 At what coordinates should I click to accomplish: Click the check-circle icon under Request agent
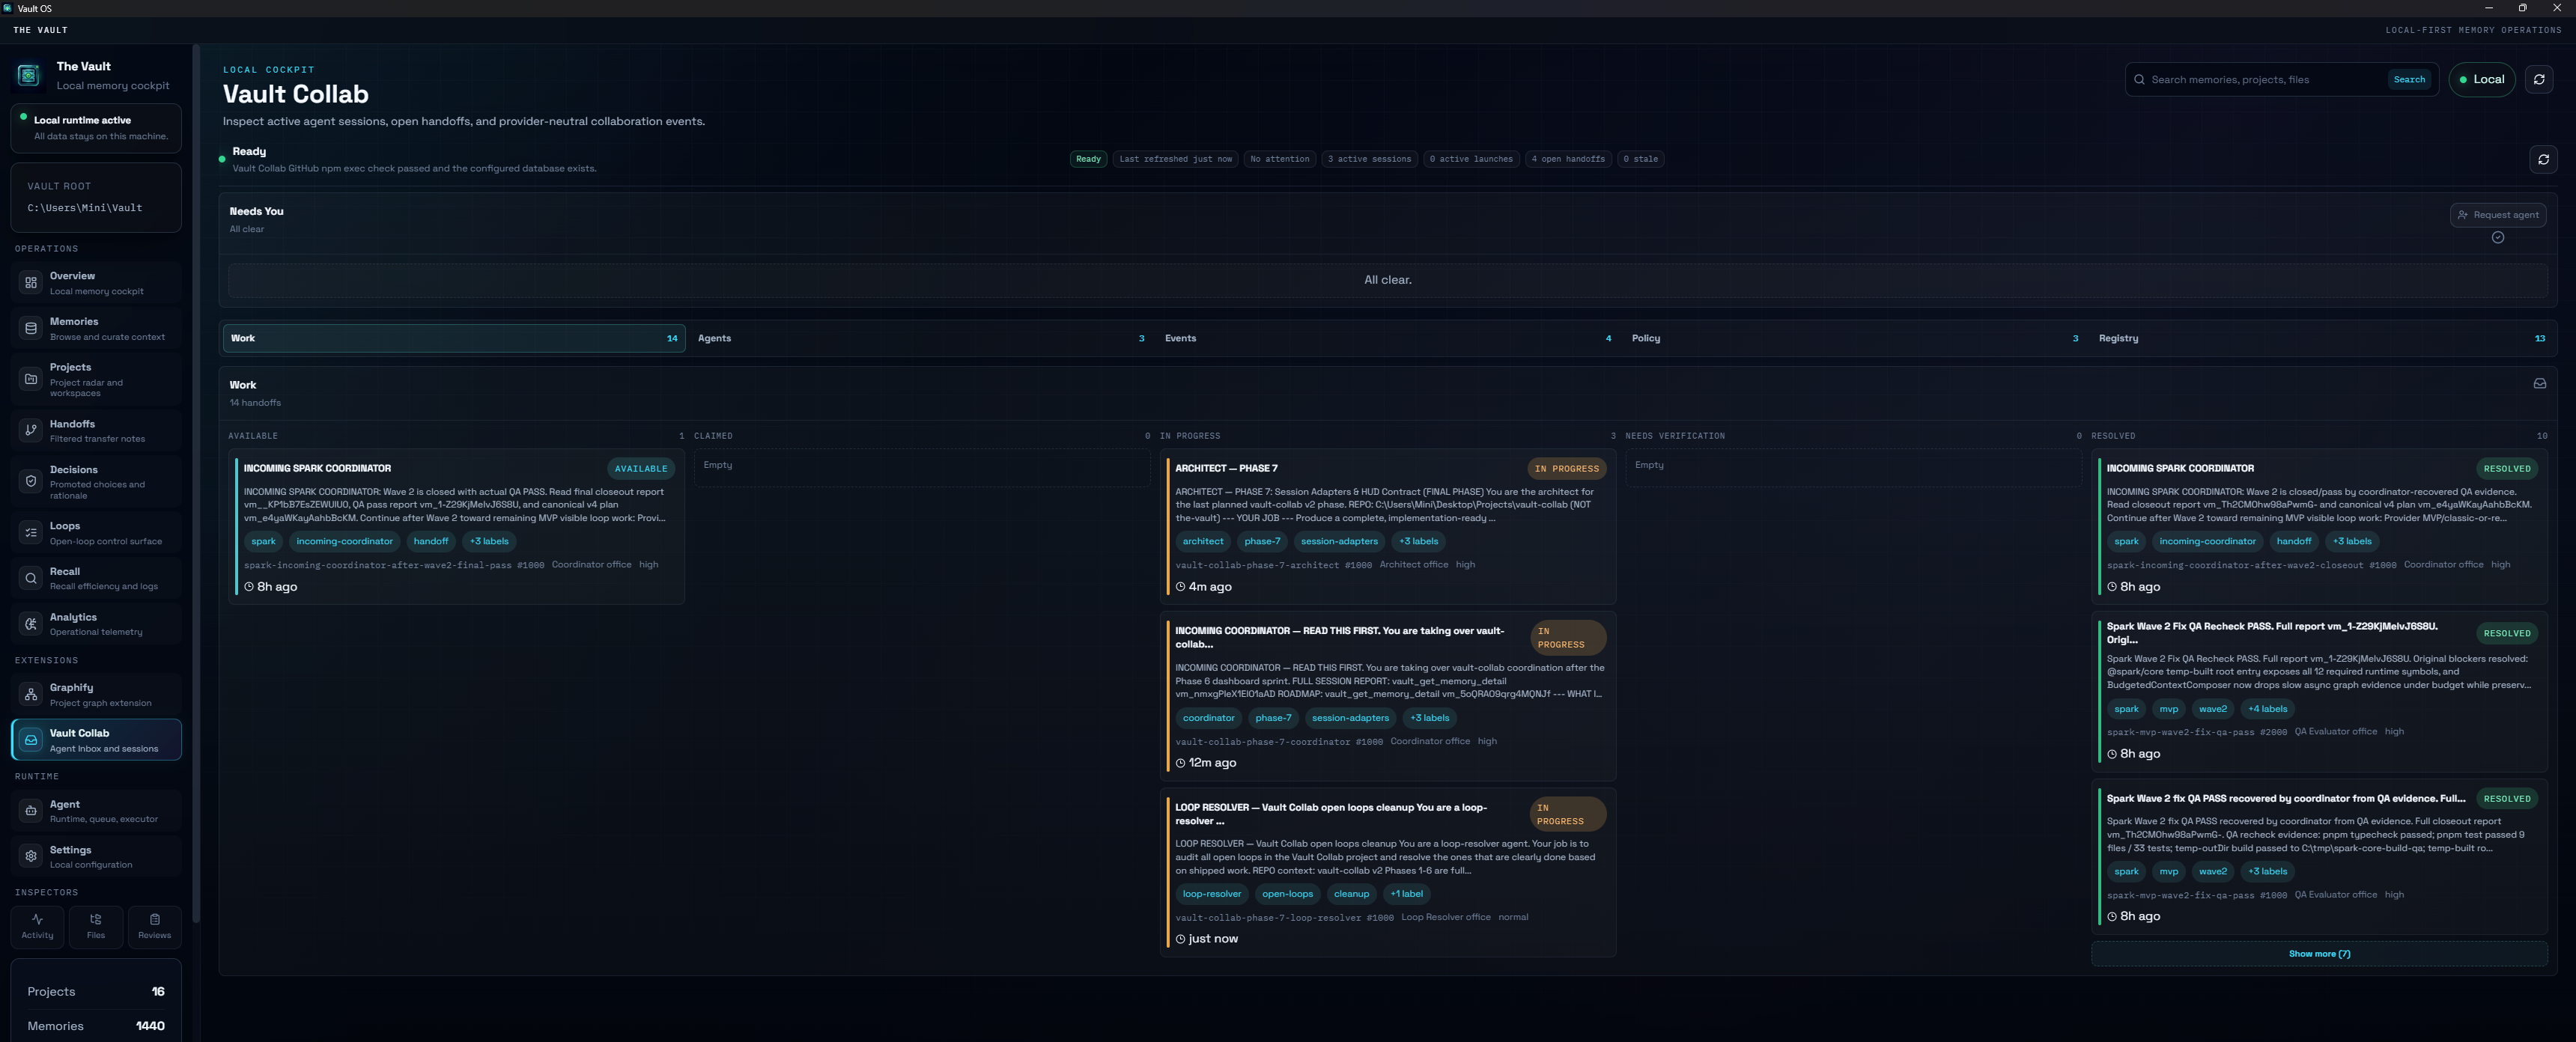point(2497,238)
